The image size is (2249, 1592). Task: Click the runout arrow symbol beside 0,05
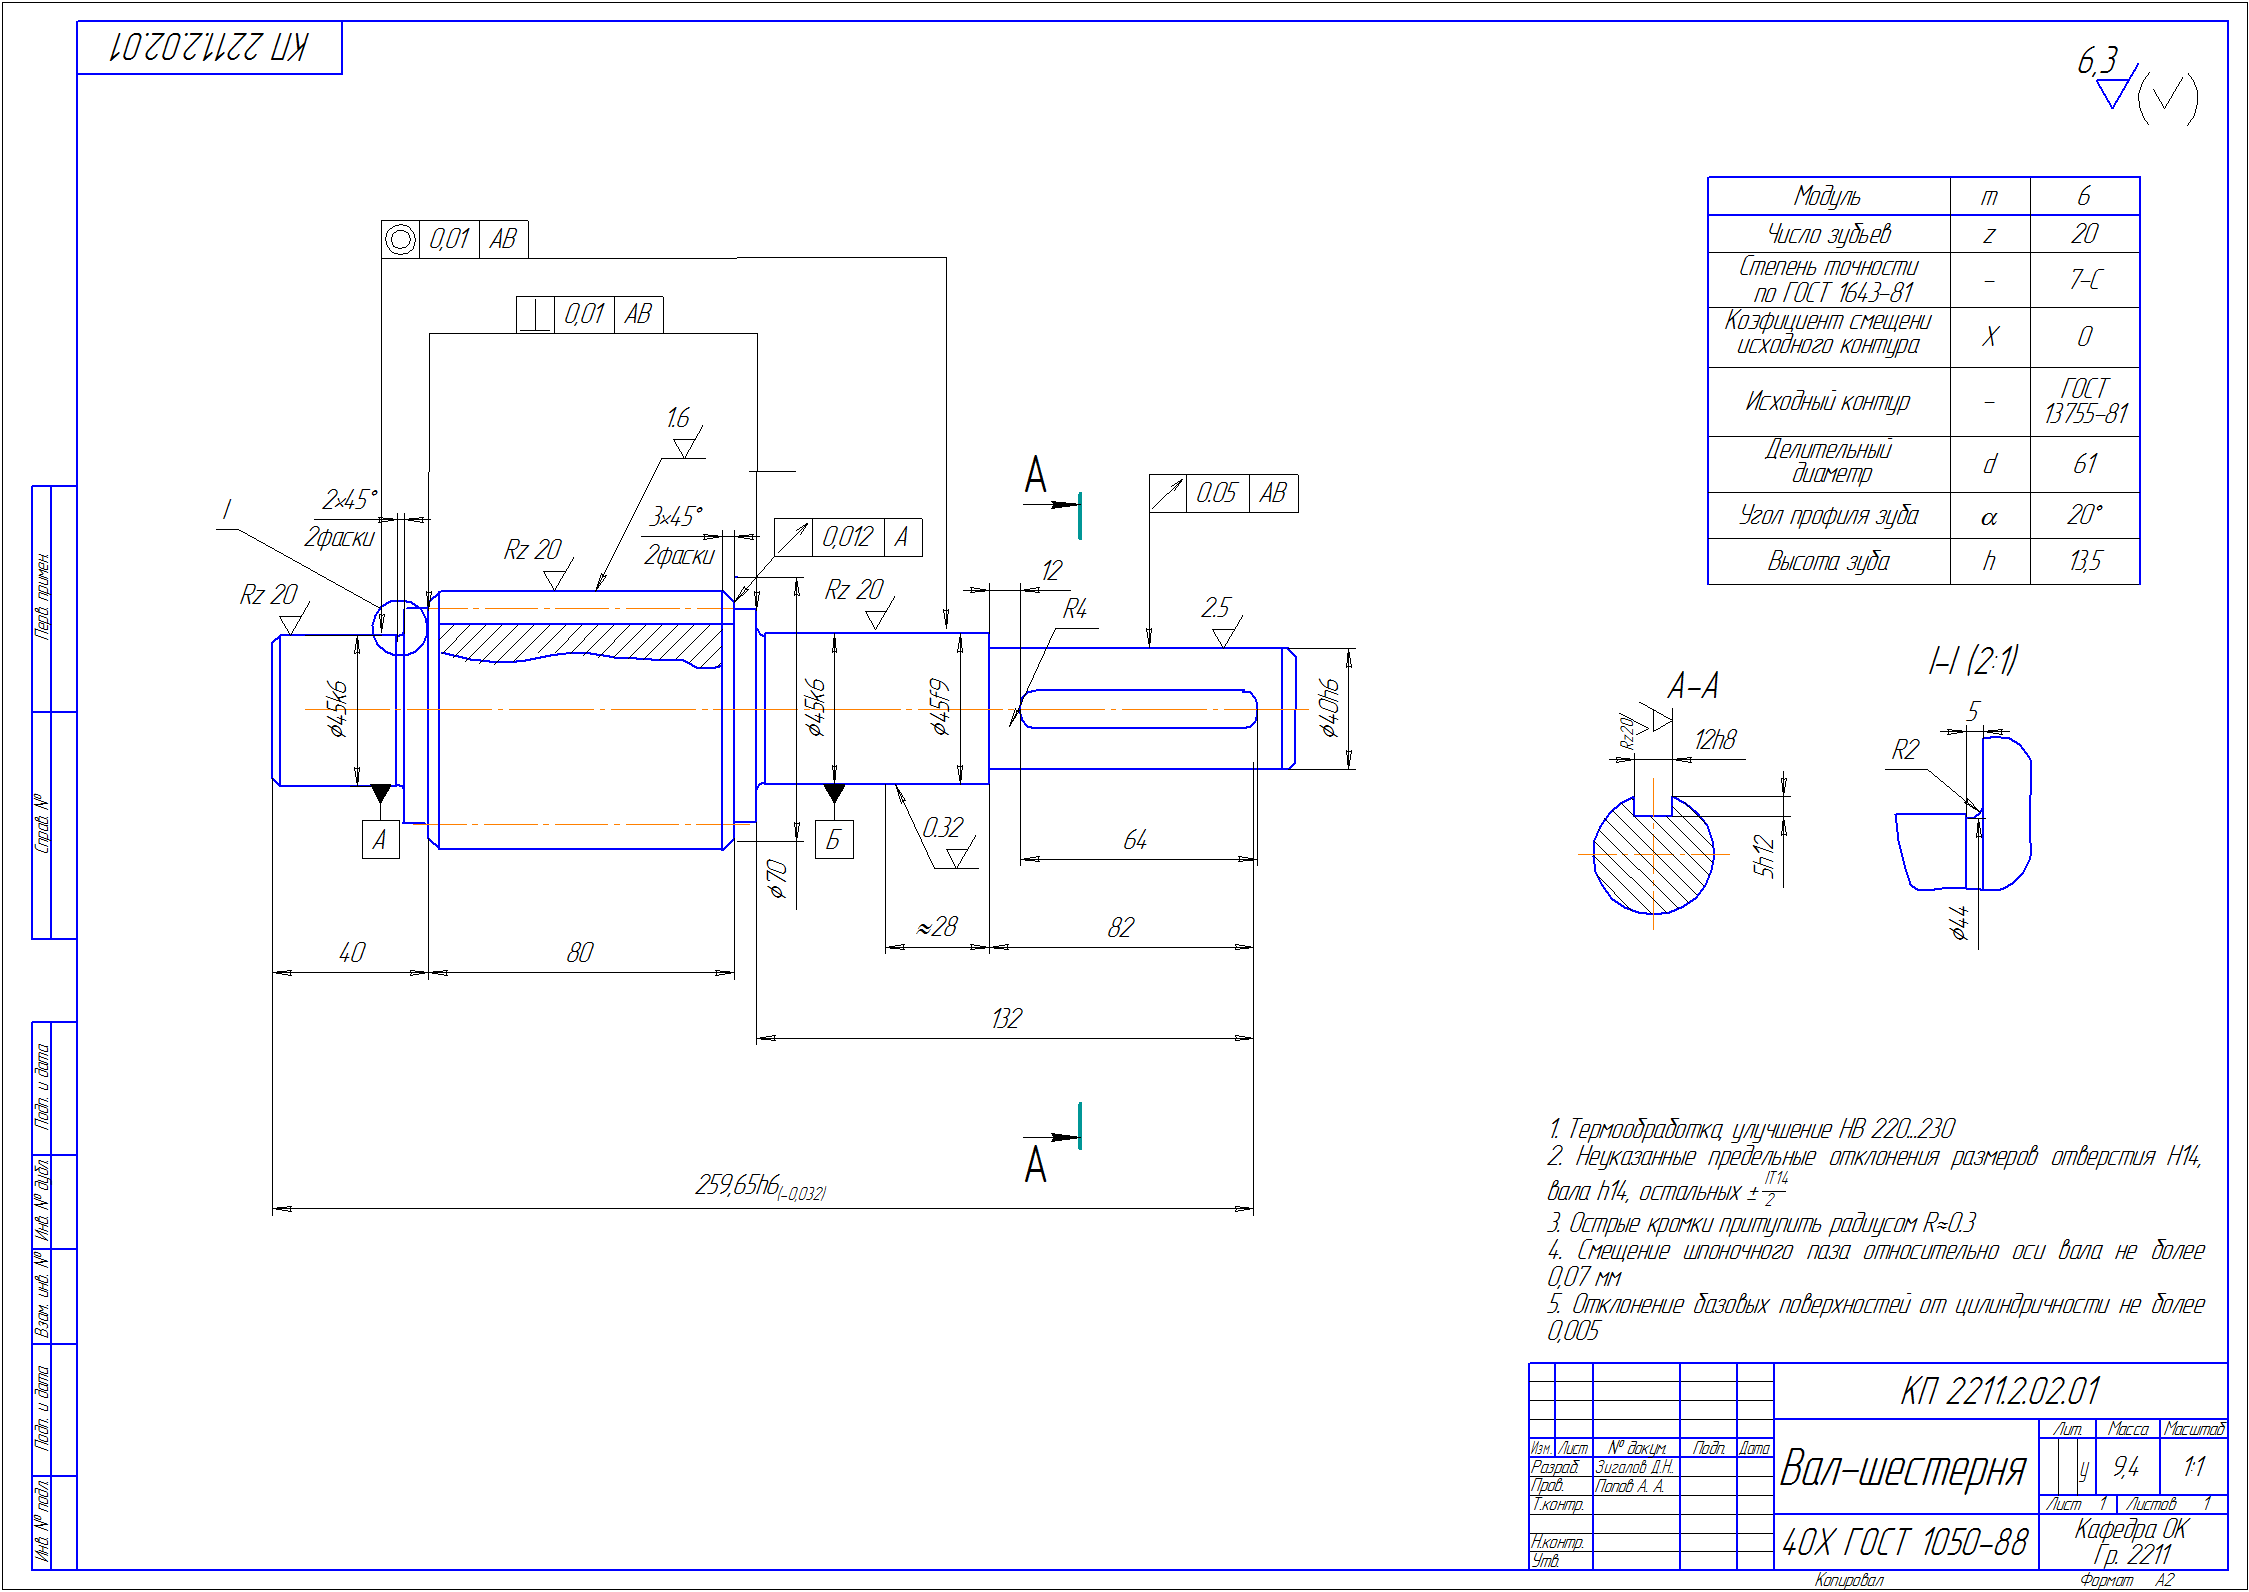[1167, 494]
